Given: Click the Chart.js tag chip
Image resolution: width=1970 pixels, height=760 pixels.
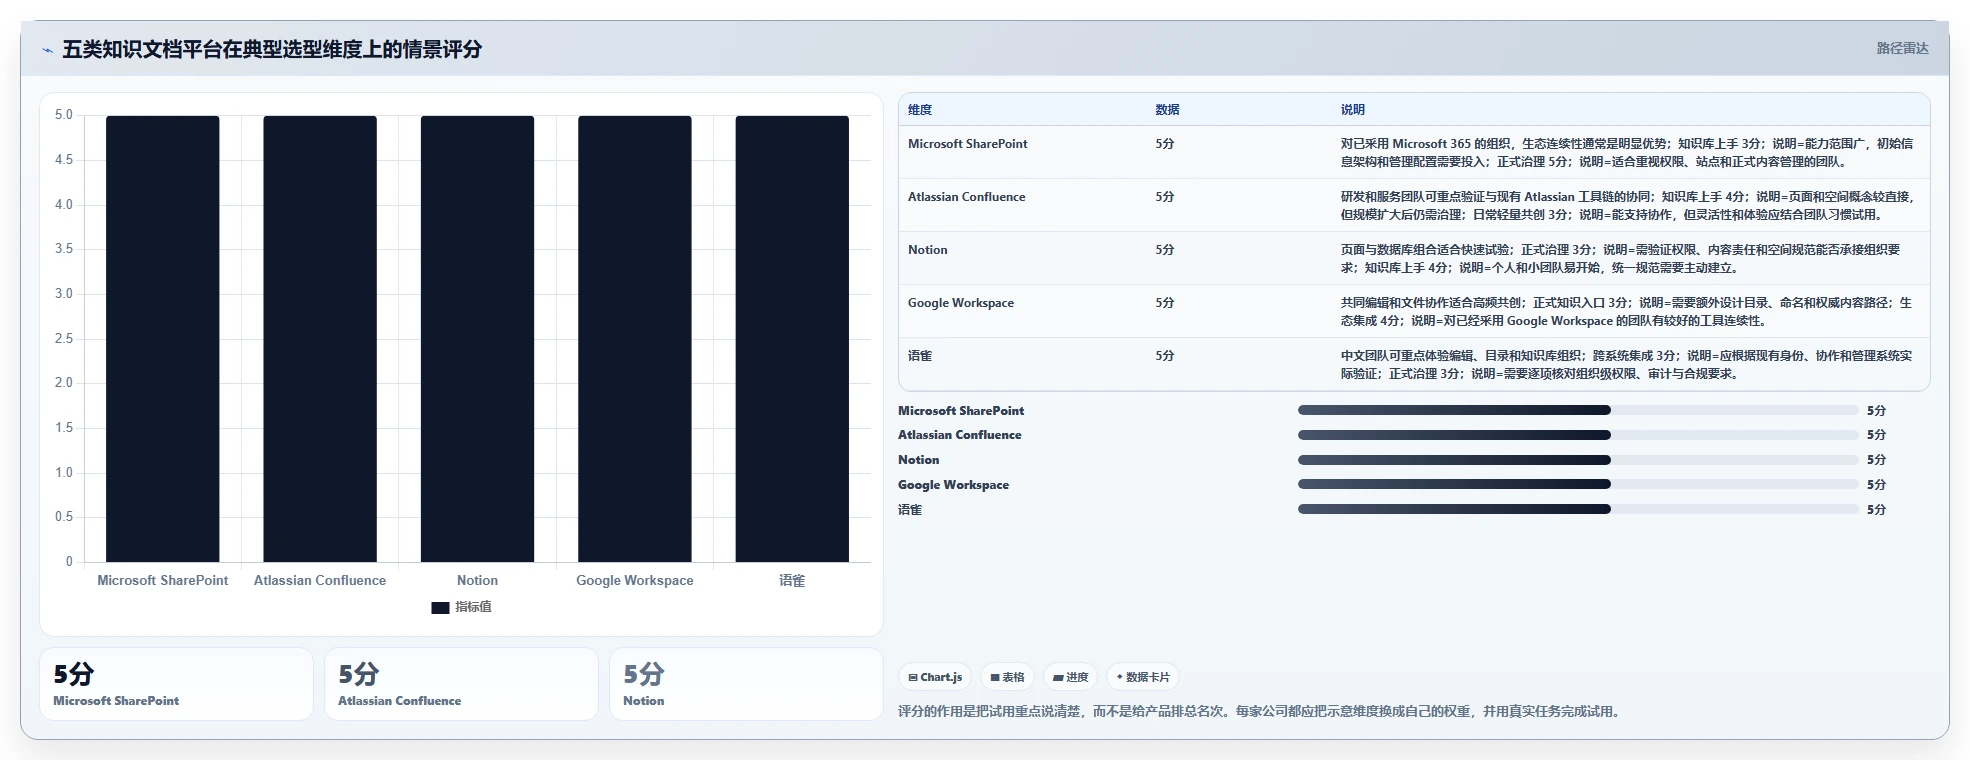Looking at the screenshot, I should pyautogui.click(x=935, y=677).
